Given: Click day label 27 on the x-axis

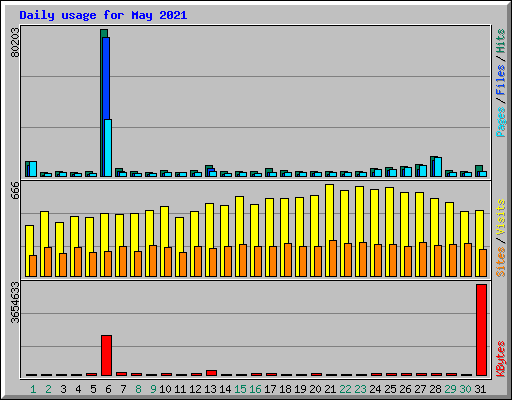Looking at the screenshot, I should tap(420, 389).
